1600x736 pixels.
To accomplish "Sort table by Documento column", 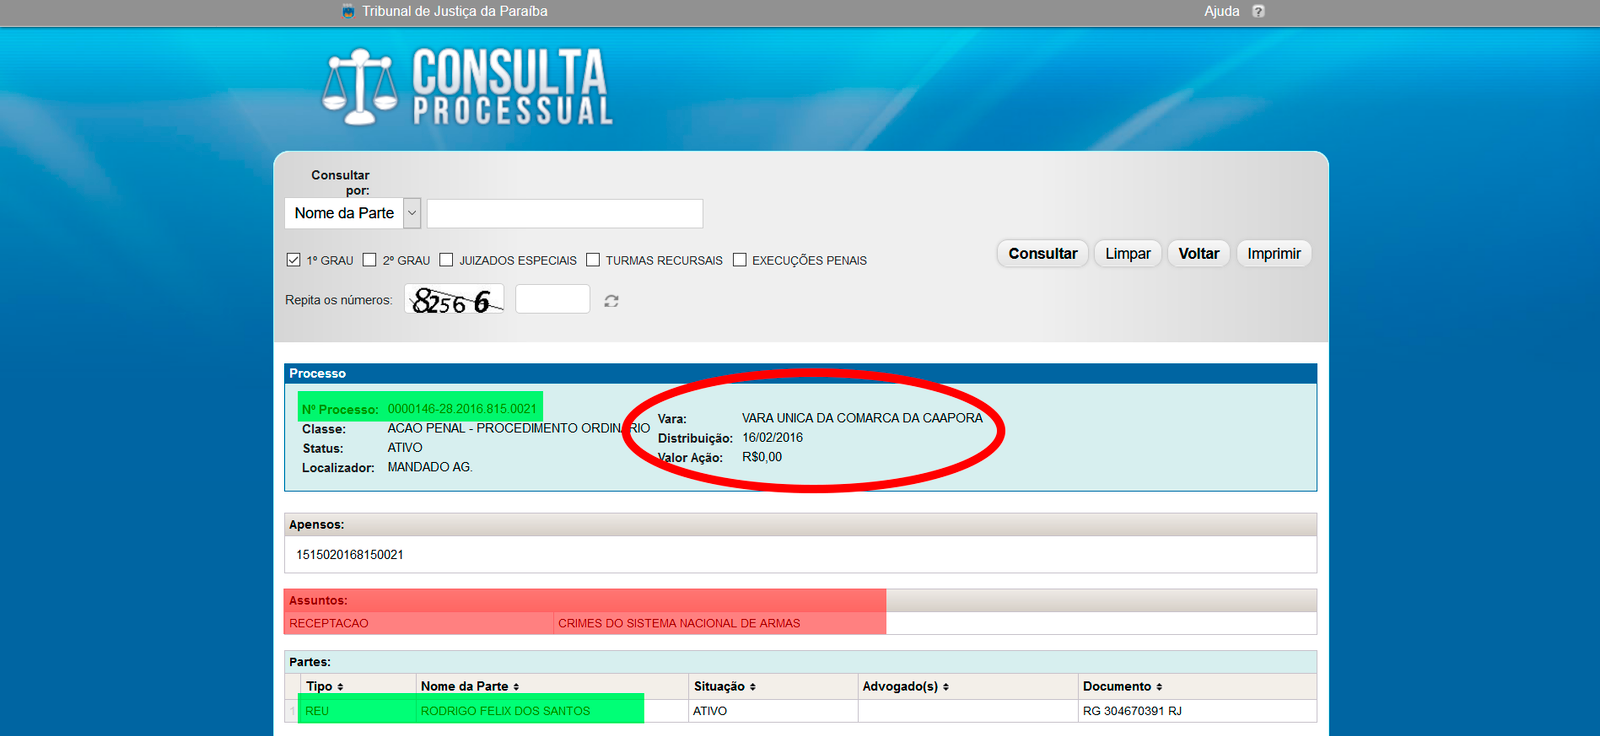I will (x=1122, y=686).
